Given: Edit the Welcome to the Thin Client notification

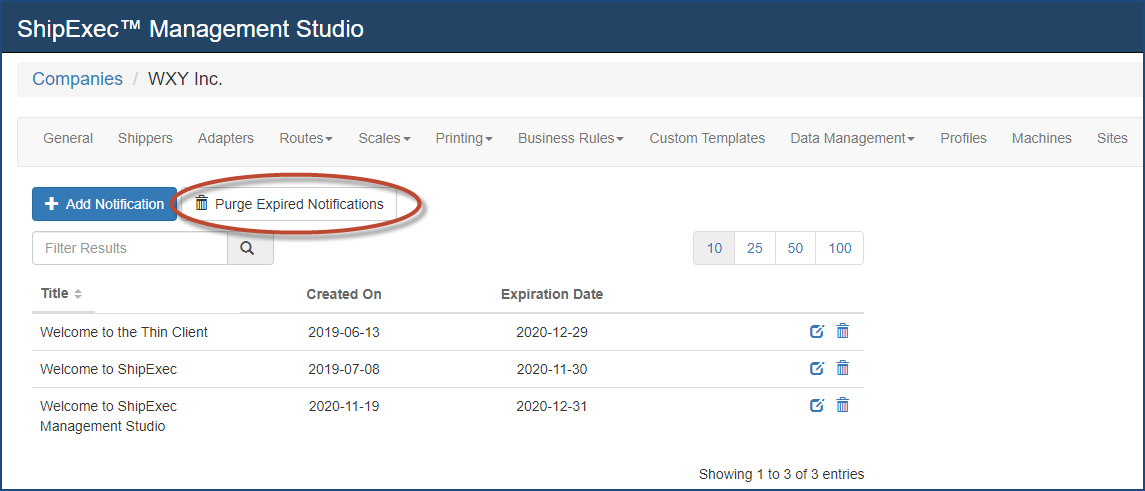Looking at the screenshot, I should pos(816,331).
